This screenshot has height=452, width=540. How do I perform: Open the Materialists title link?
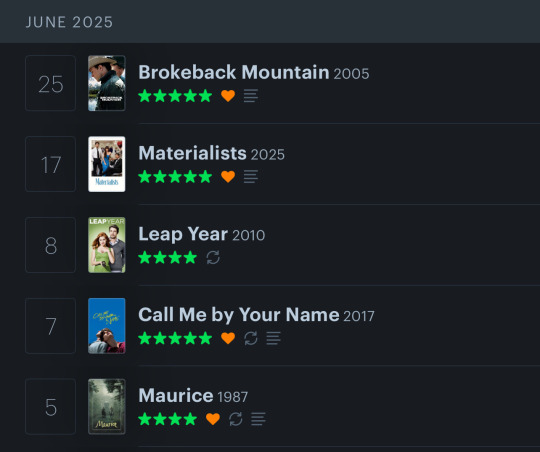pyautogui.click(x=193, y=153)
